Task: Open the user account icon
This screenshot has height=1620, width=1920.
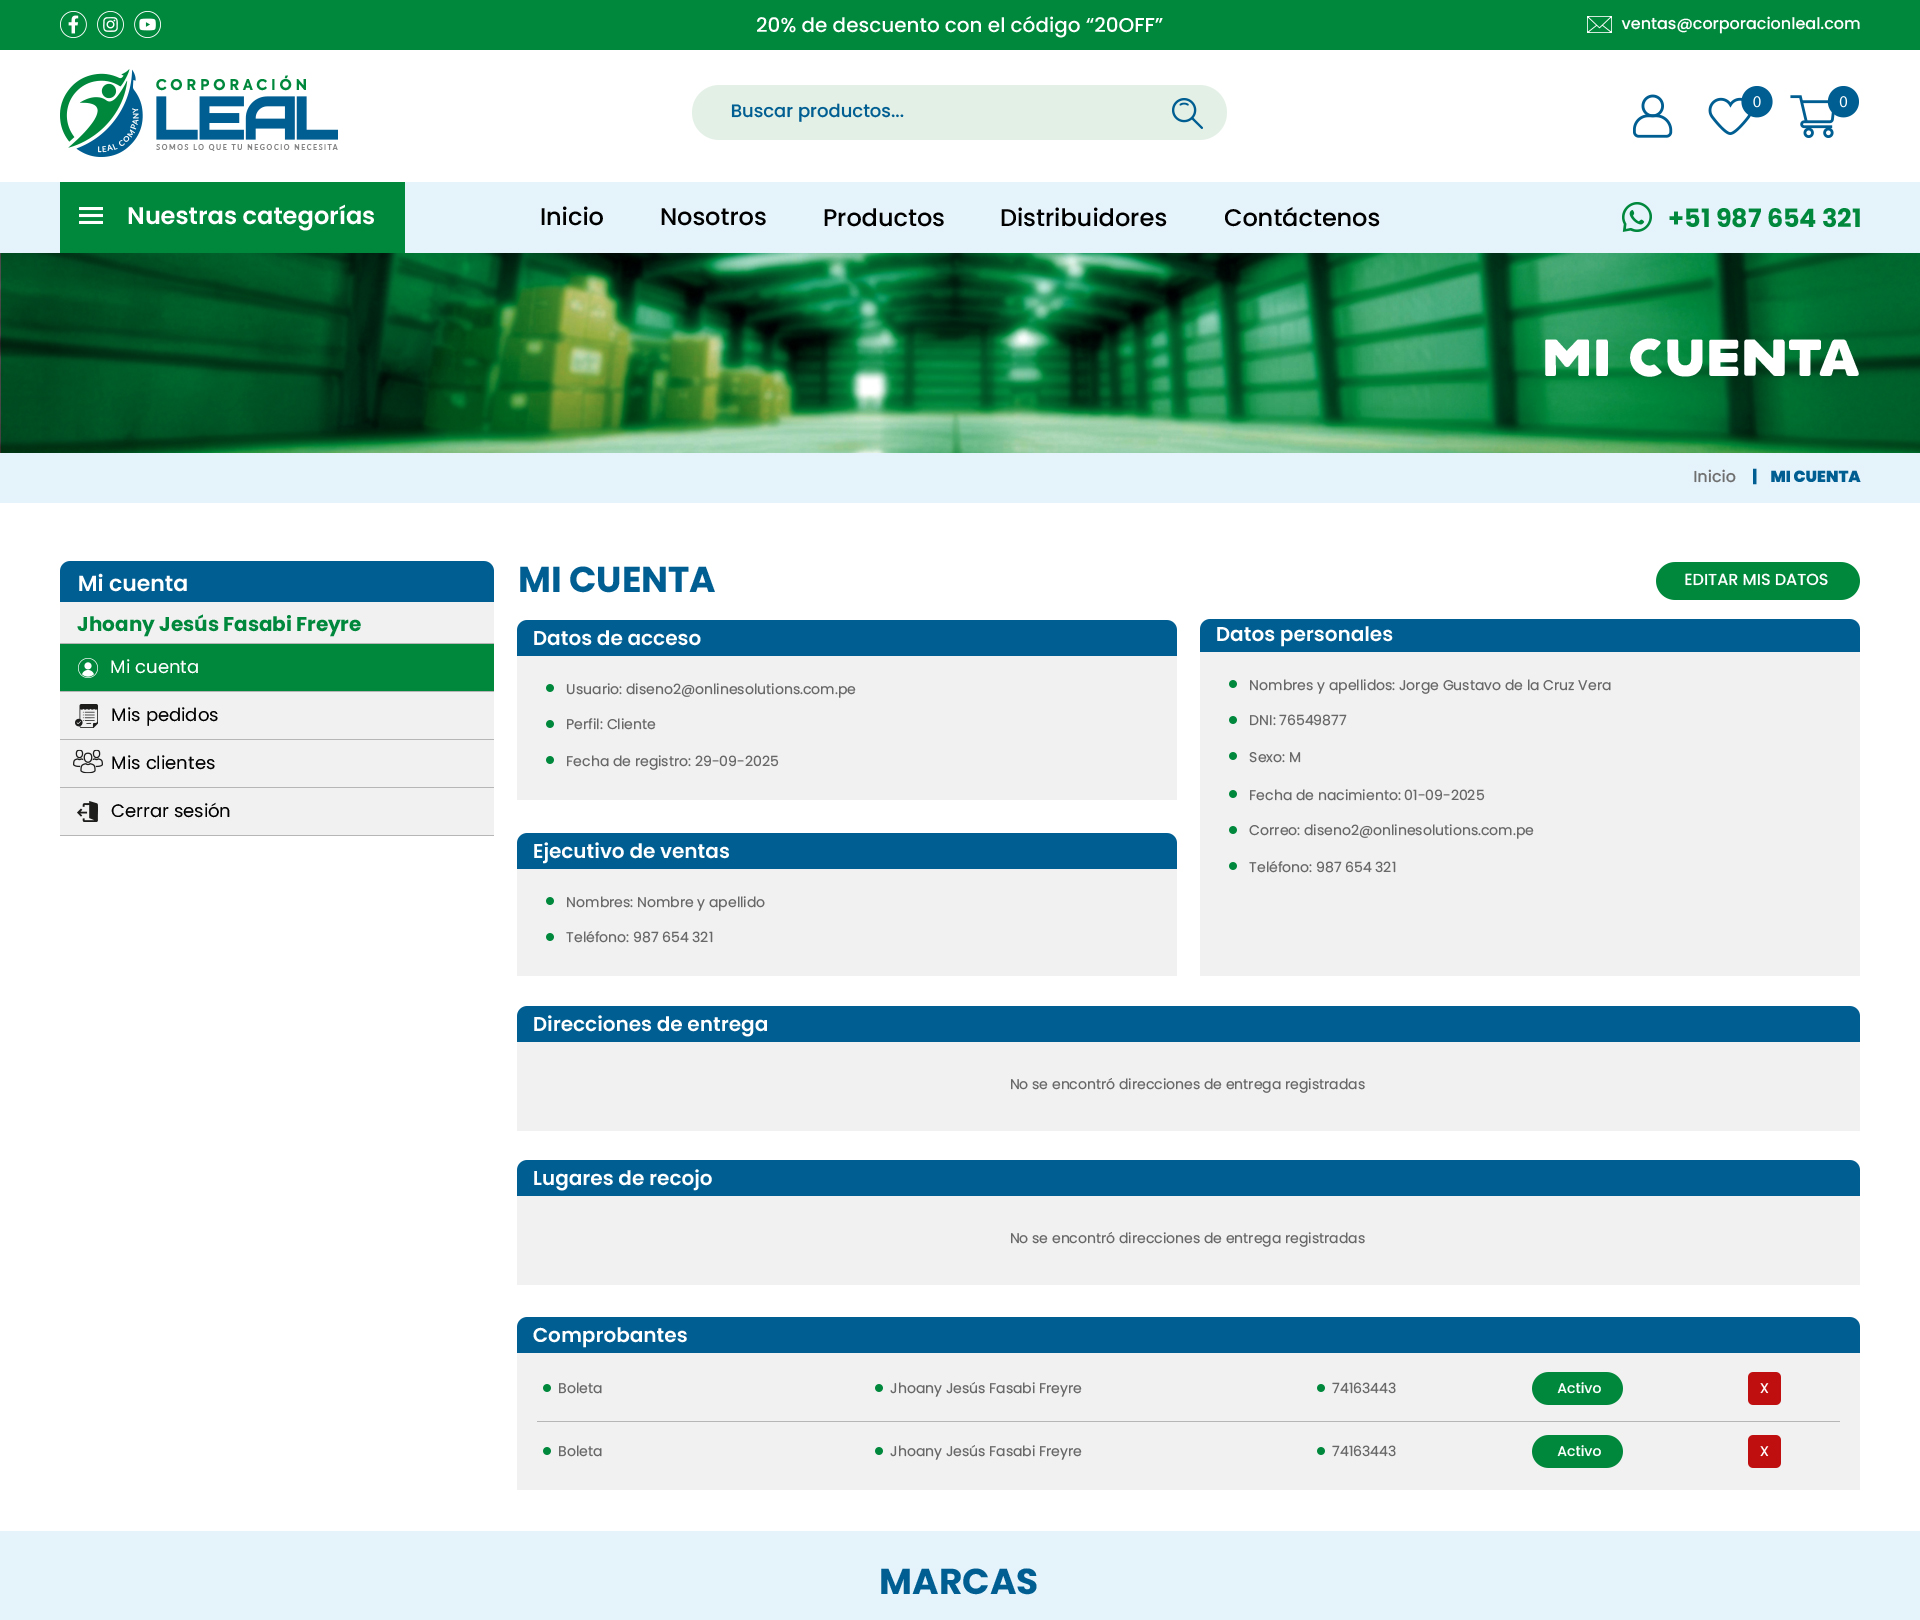Action: tap(1651, 116)
